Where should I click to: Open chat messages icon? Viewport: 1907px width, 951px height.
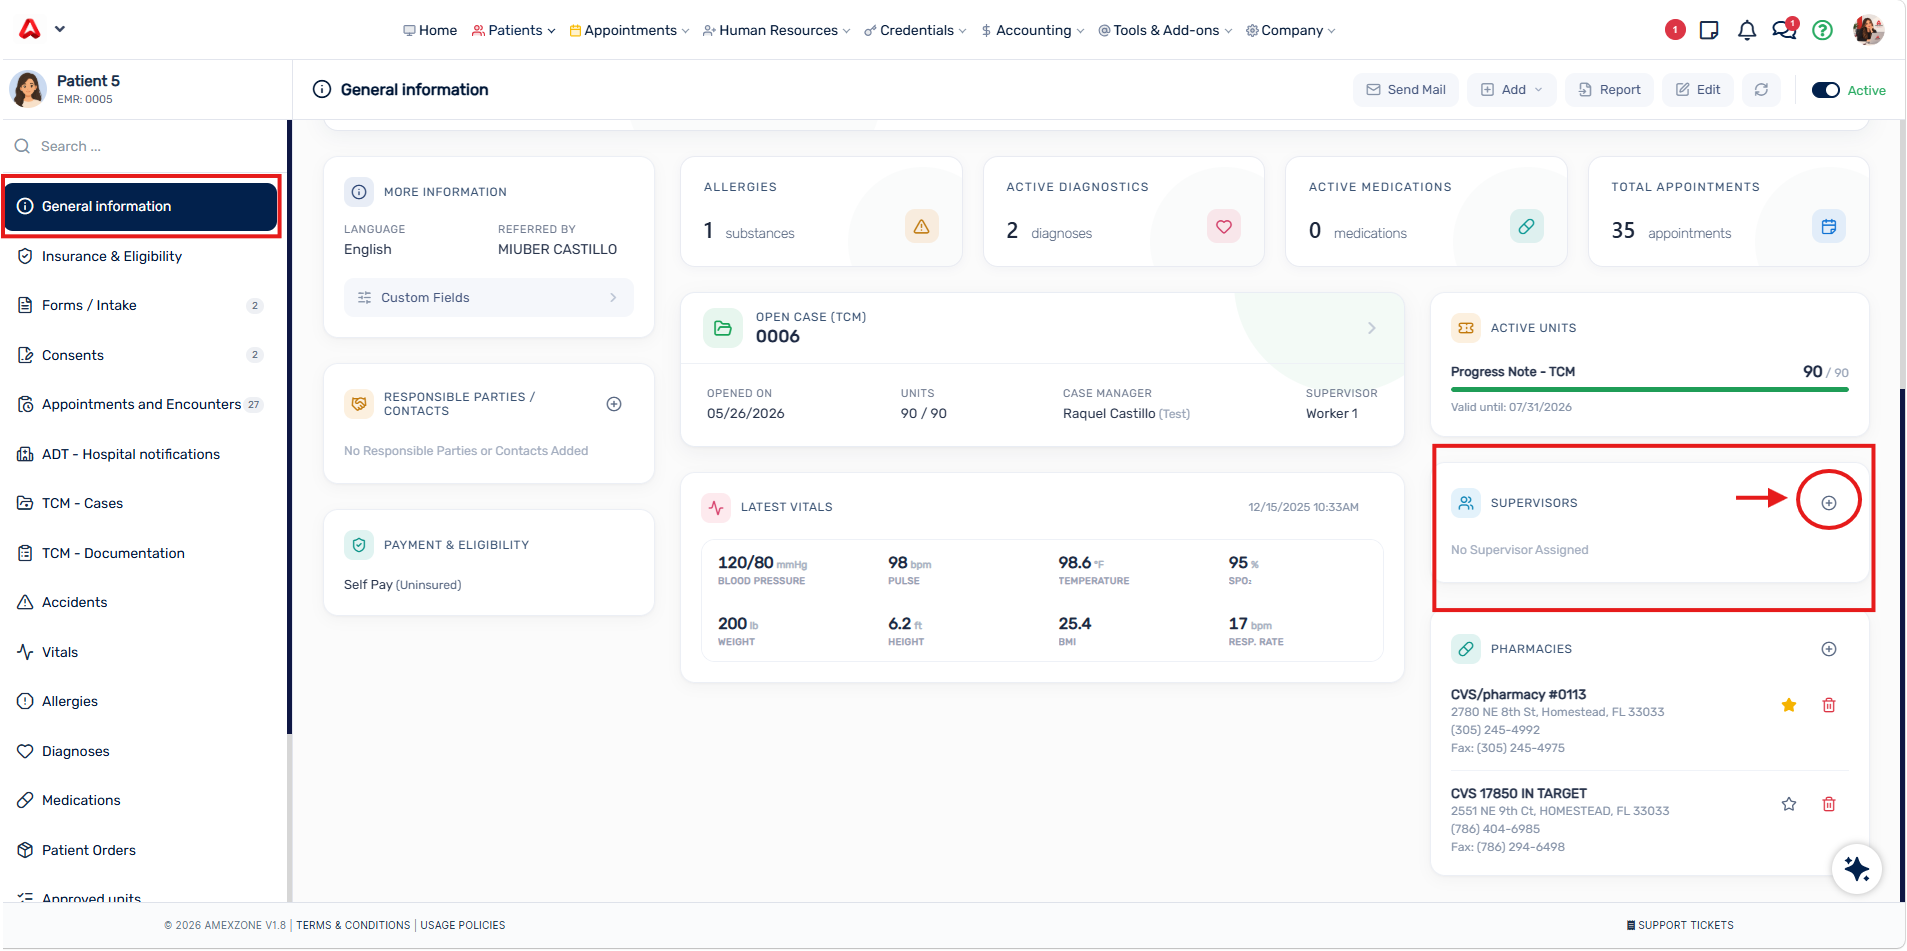[x=1784, y=29]
